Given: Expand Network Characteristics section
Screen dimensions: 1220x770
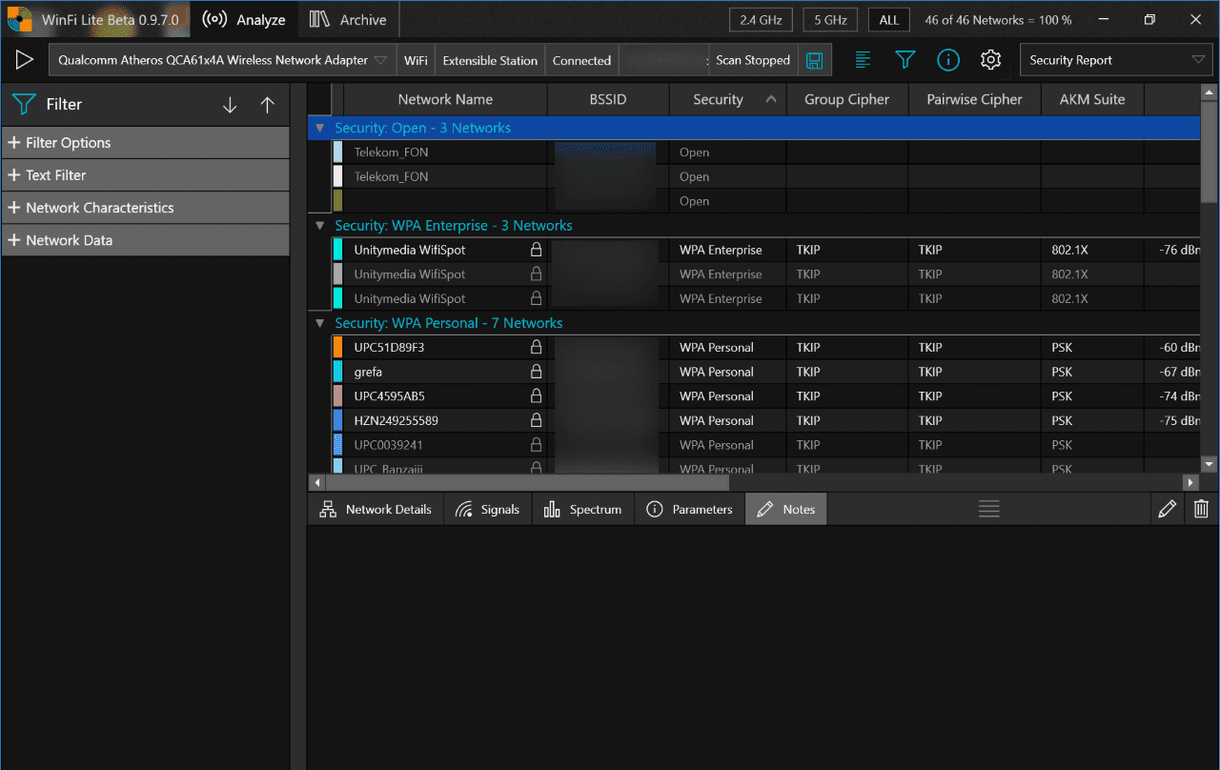Looking at the screenshot, I should [x=146, y=207].
